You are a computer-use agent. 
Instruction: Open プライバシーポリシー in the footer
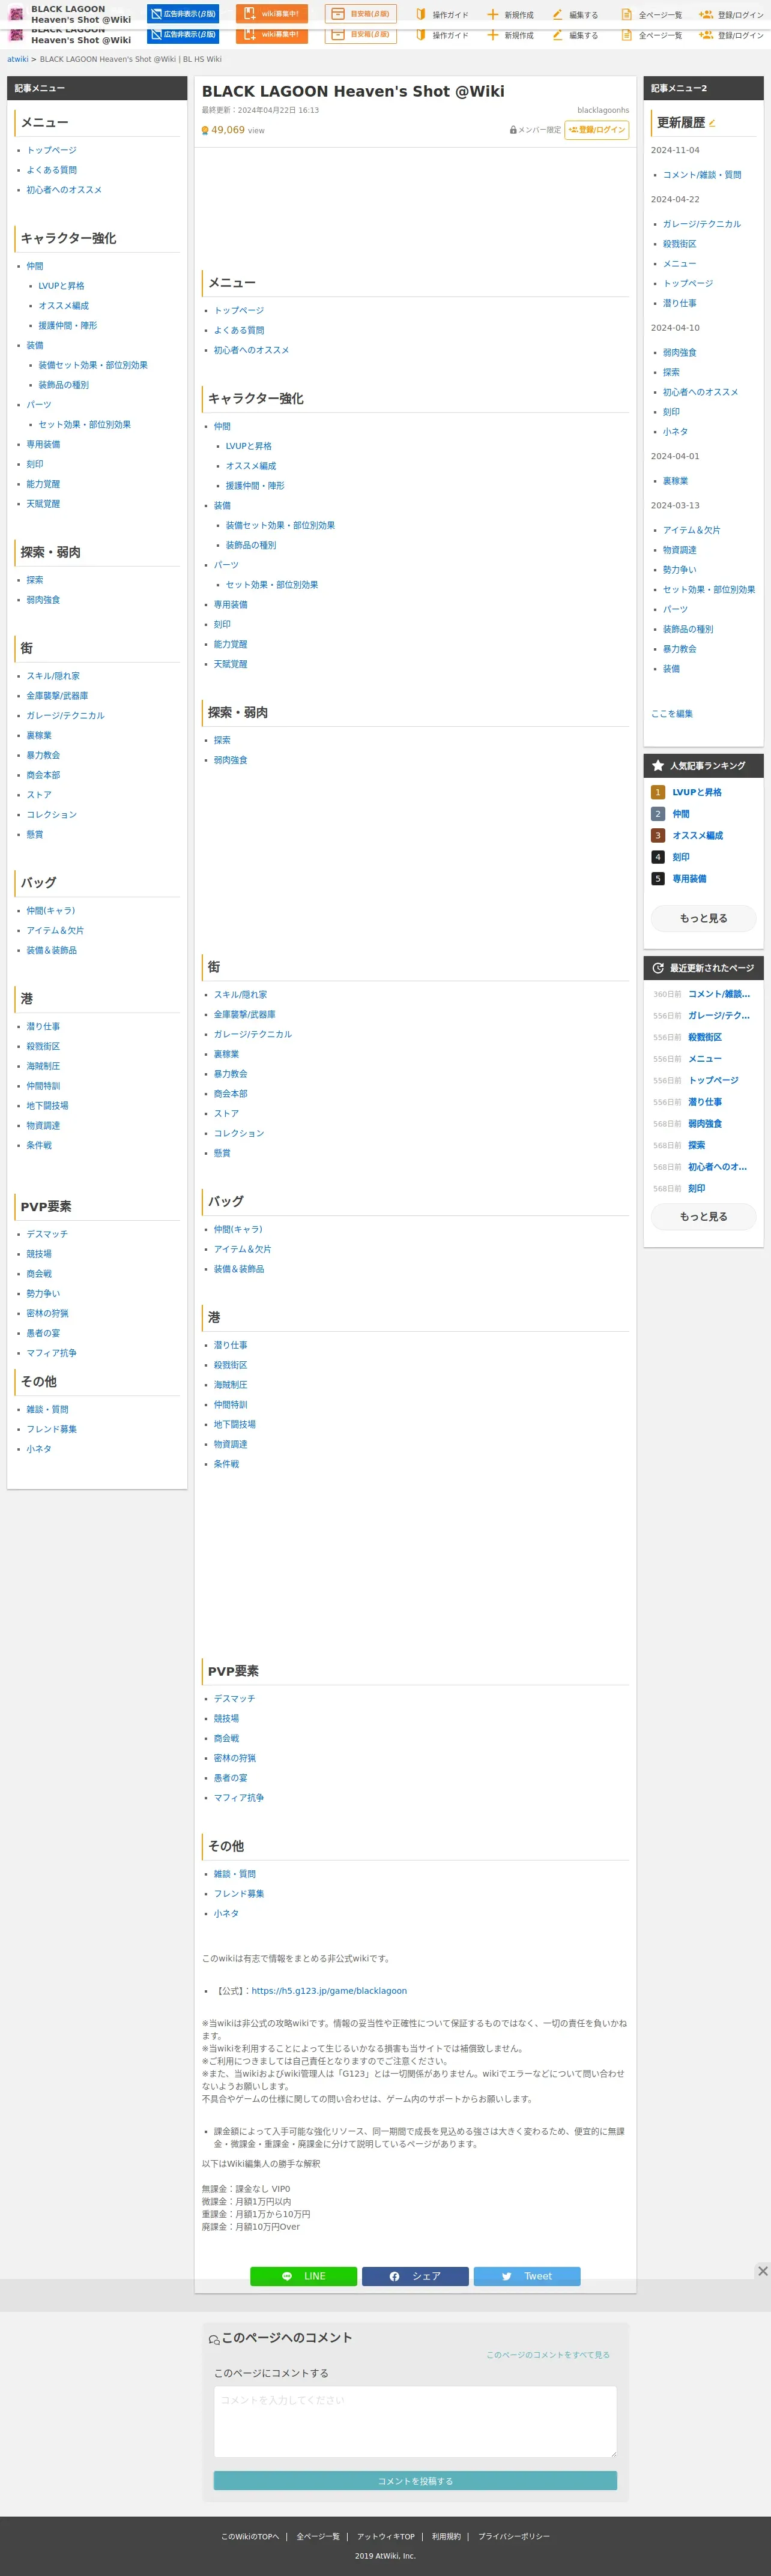514,2537
